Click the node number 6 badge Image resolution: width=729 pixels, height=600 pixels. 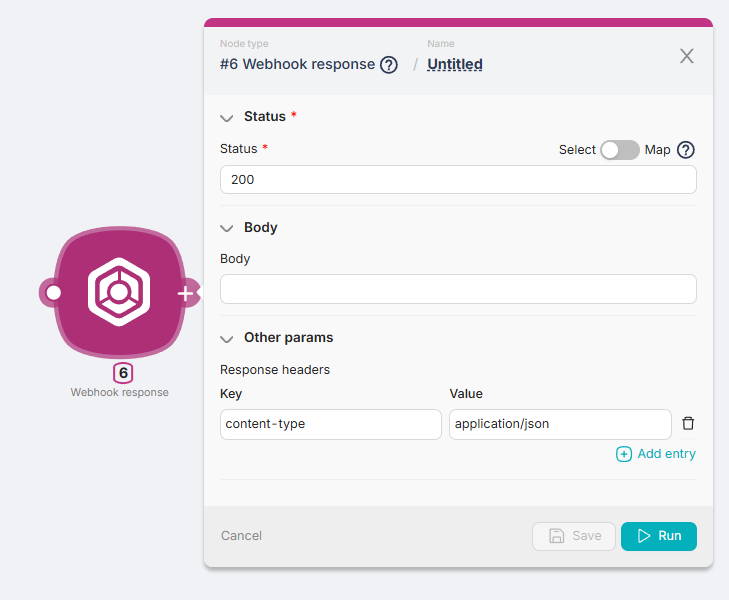coord(123,373)
